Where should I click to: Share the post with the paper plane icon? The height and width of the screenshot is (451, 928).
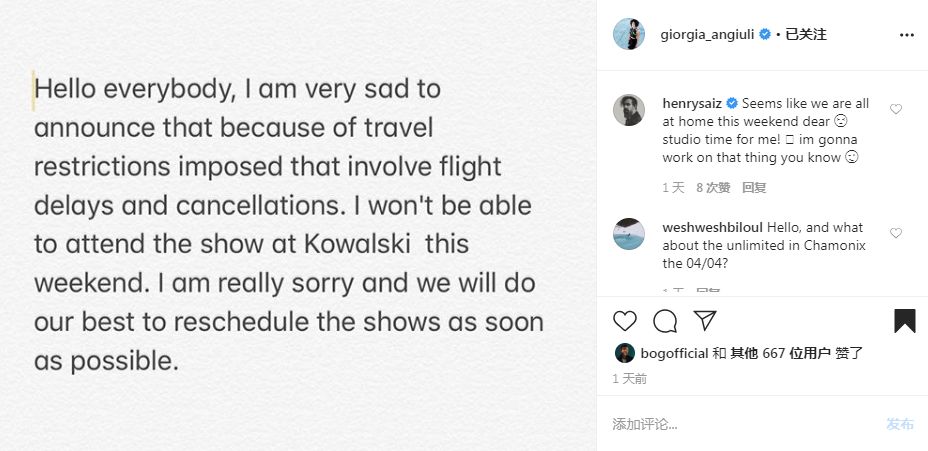(705, 320)
